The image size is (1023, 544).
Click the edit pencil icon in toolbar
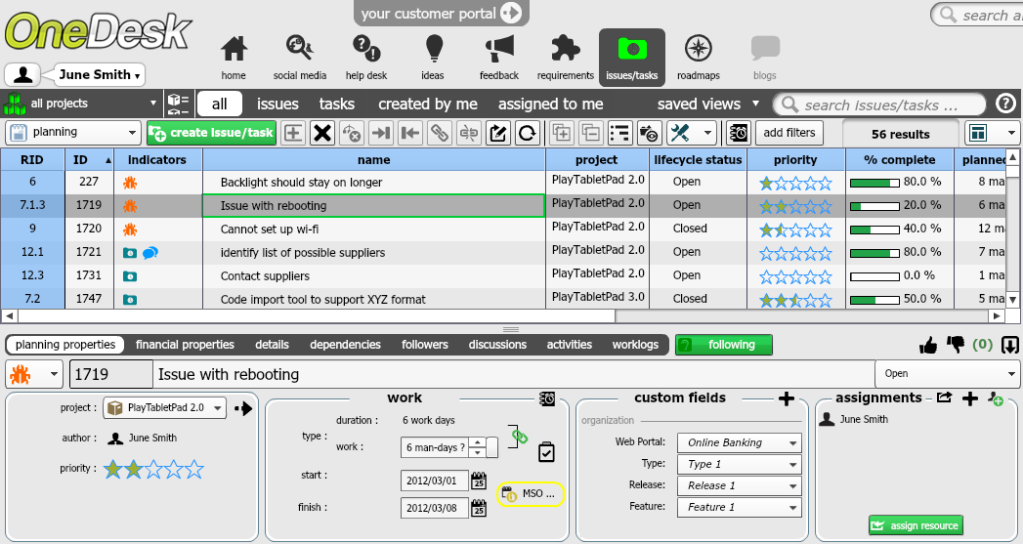click(498, 133)
